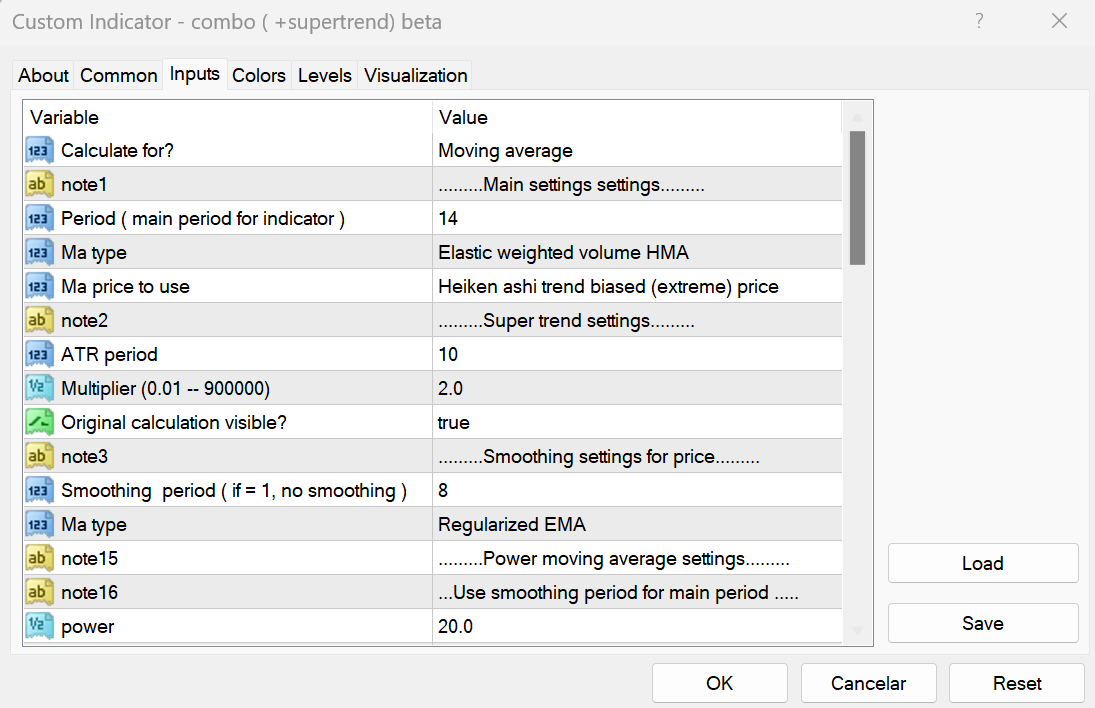Click the integer icon beside Ma price to use

coord(40,287)
